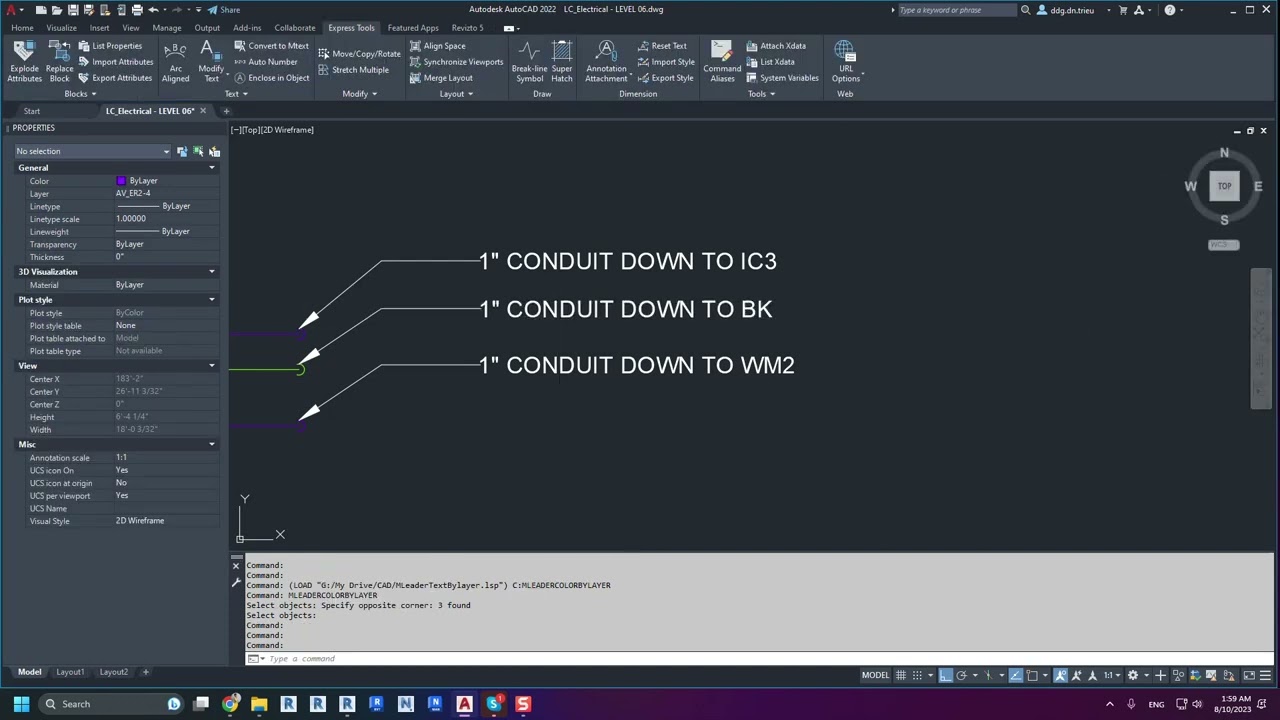Screen dimensions: 1280x720
Task: Click the Share button
Action: coord(224,10)
